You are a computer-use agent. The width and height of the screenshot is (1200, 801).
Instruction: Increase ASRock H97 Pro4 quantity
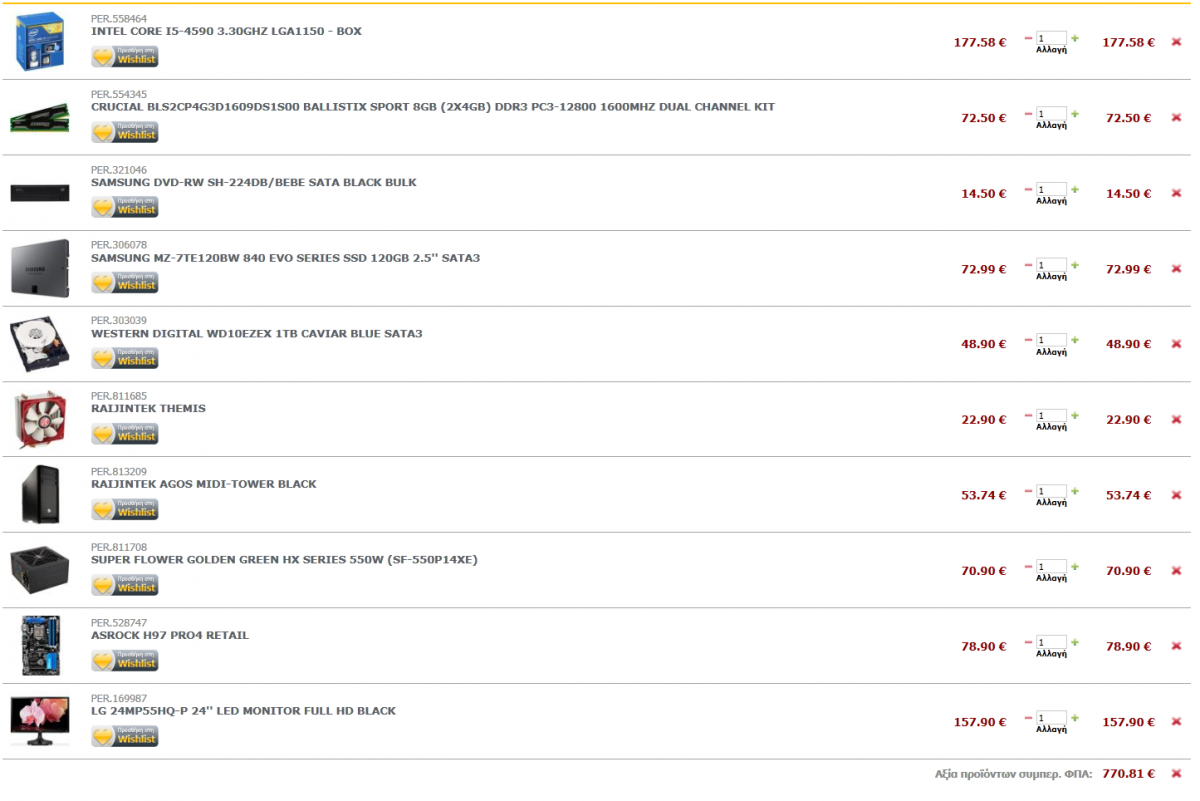pos(1075,642)
